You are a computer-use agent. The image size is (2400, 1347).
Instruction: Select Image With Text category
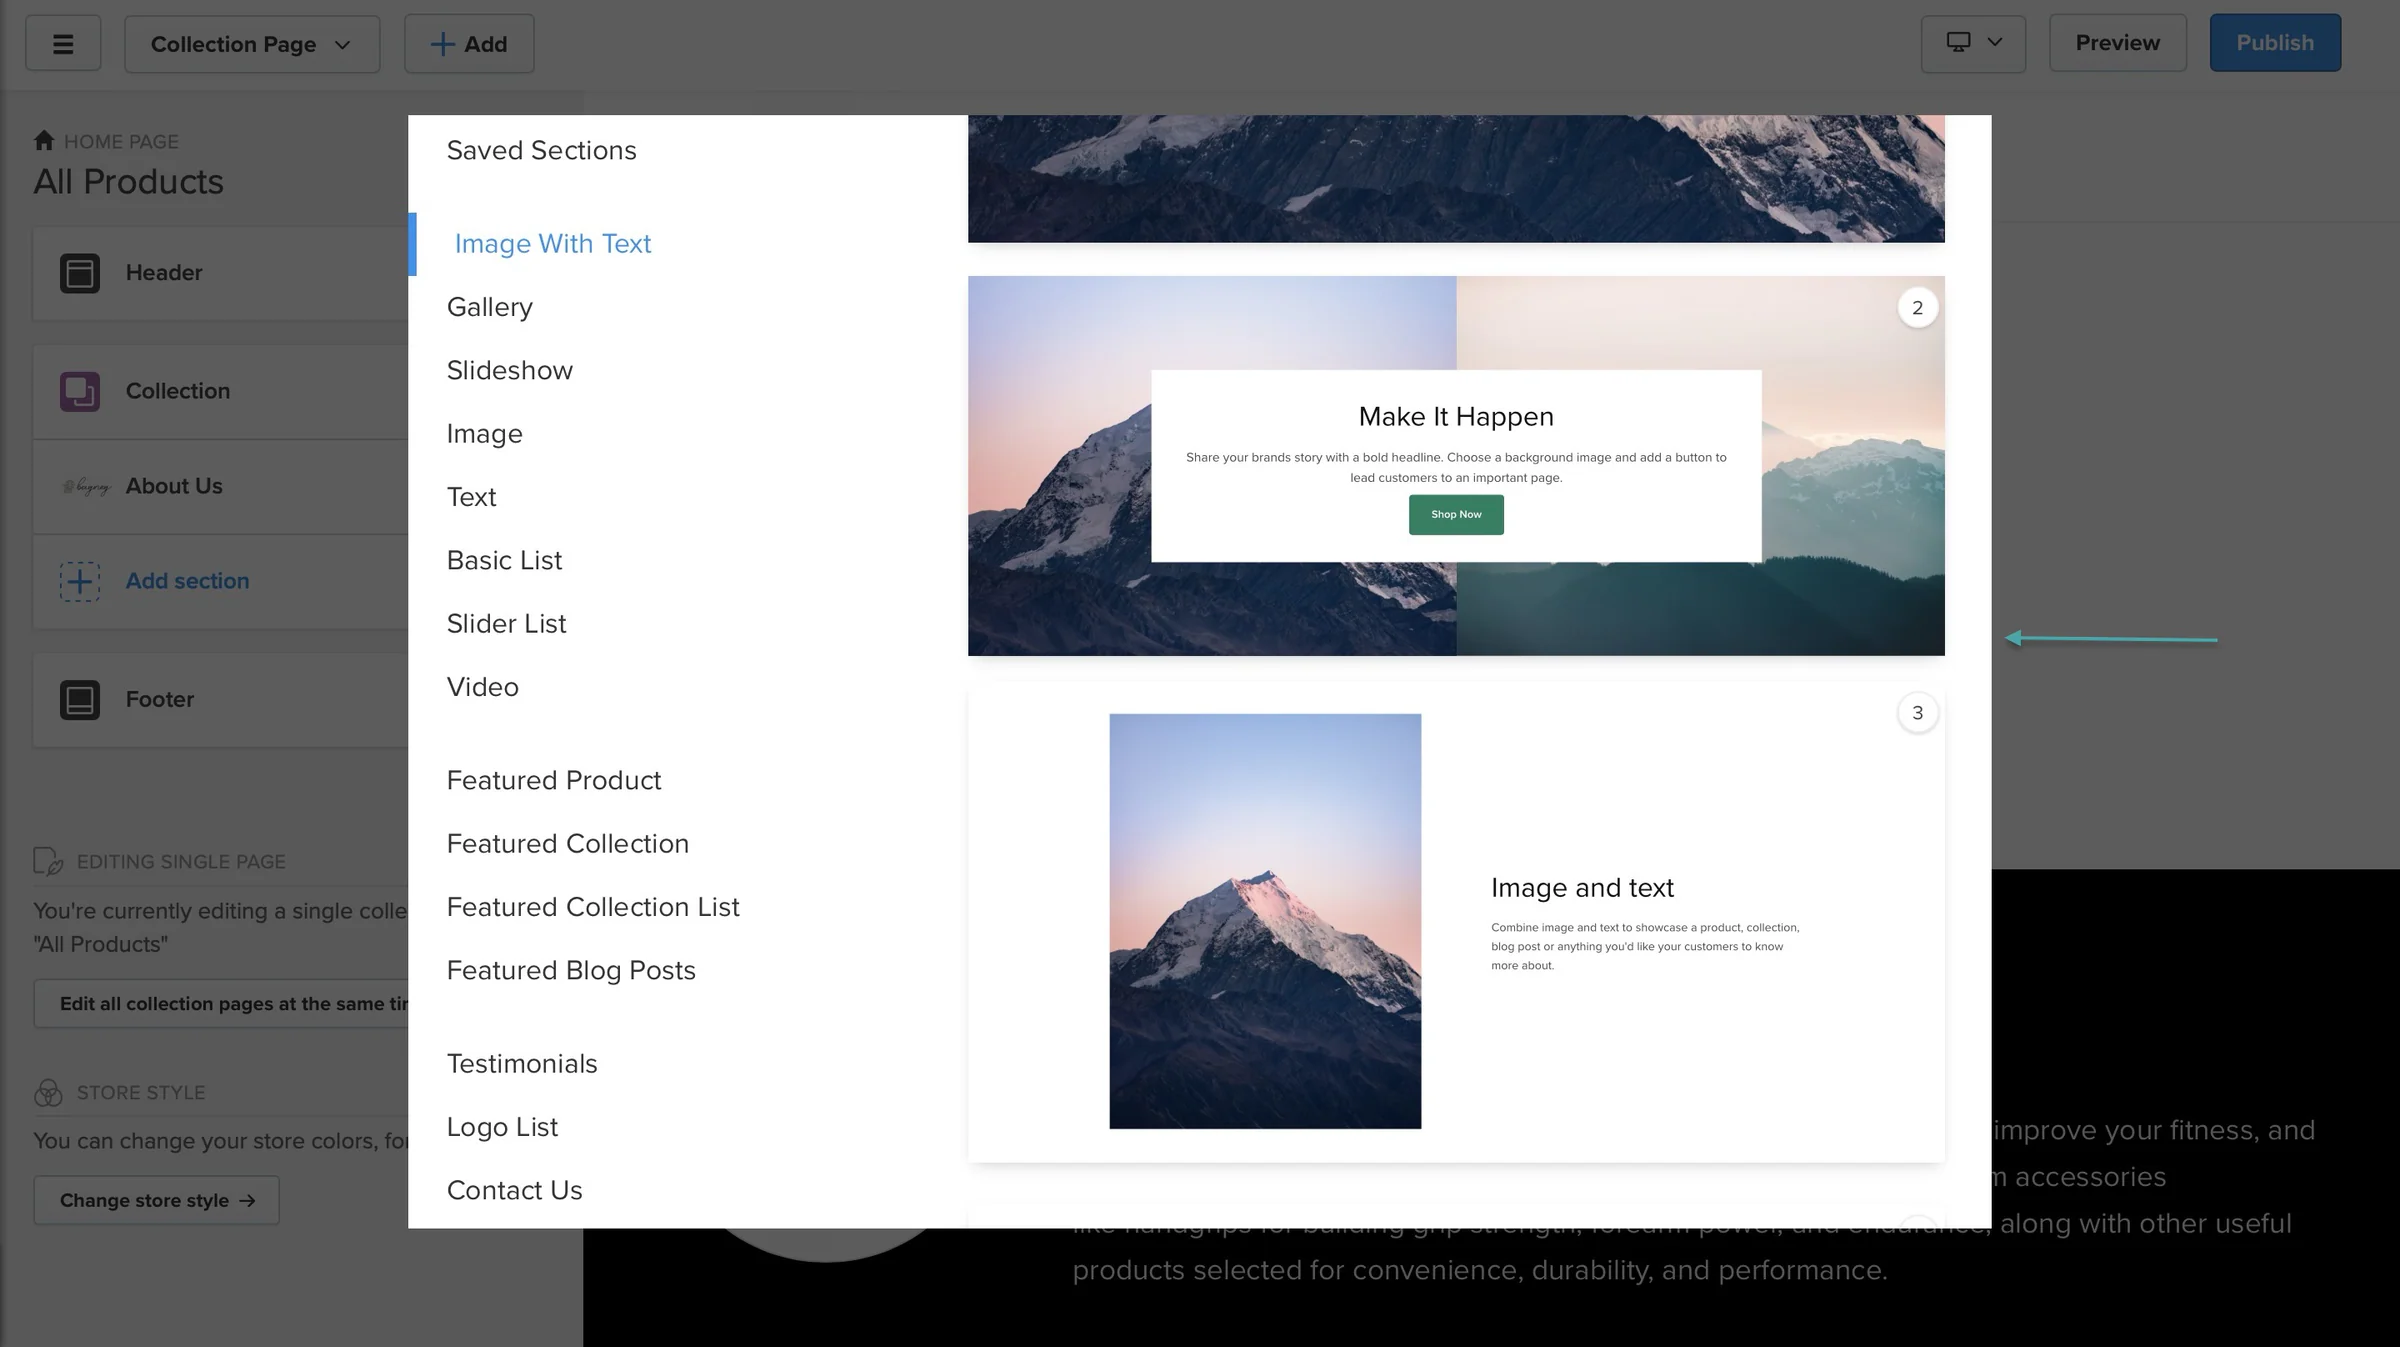coord(552,244)
